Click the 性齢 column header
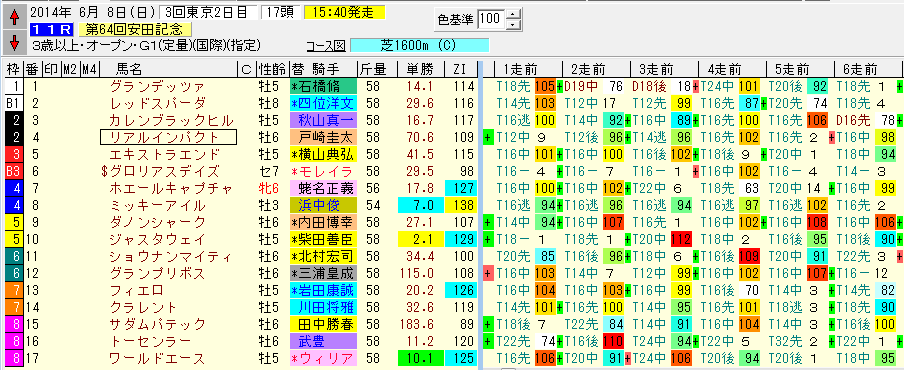 pyautogui.click(x=273, y=70)
